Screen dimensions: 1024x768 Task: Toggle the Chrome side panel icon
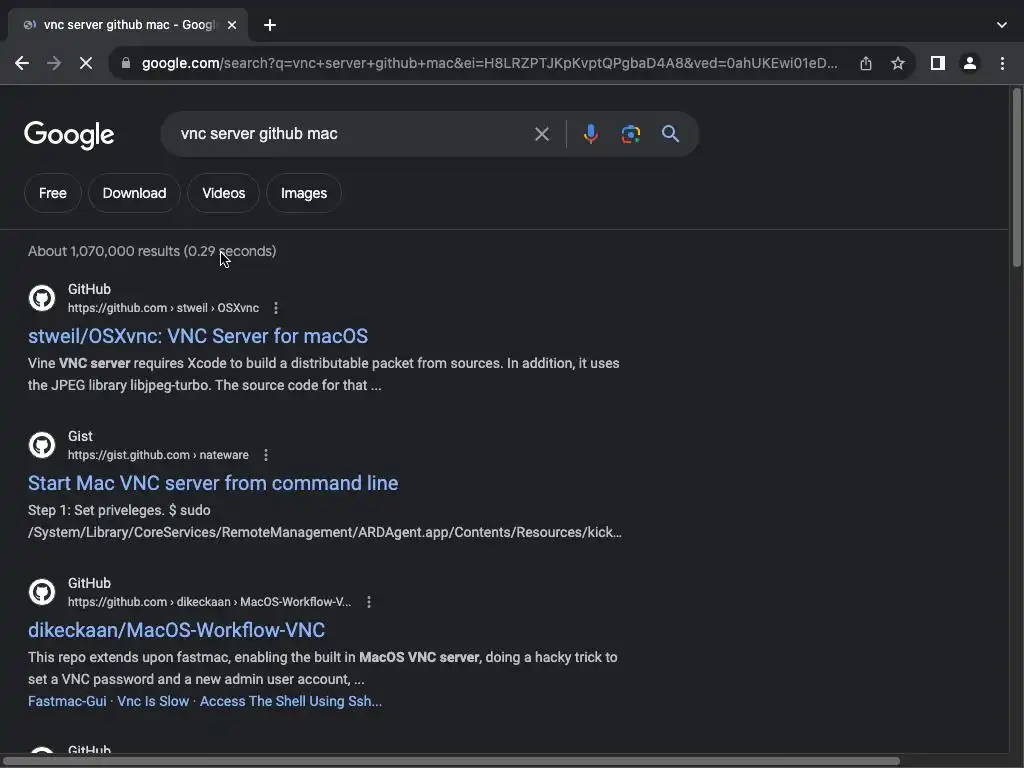click(x=938, y=63)
